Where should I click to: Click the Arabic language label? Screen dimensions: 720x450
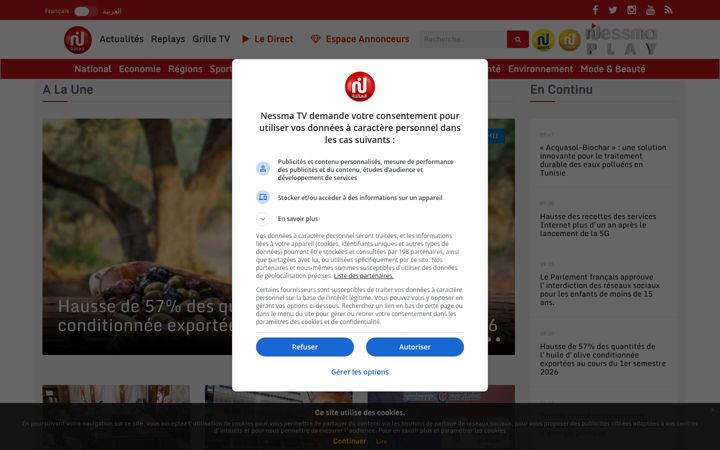coord(112,11)
